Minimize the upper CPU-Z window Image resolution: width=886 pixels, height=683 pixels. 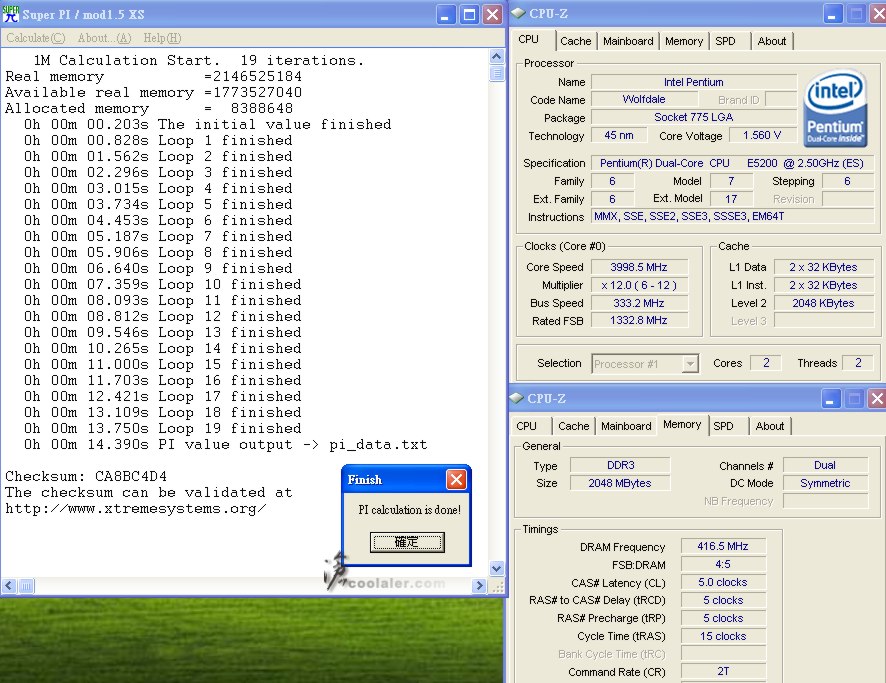coord(832,14)
